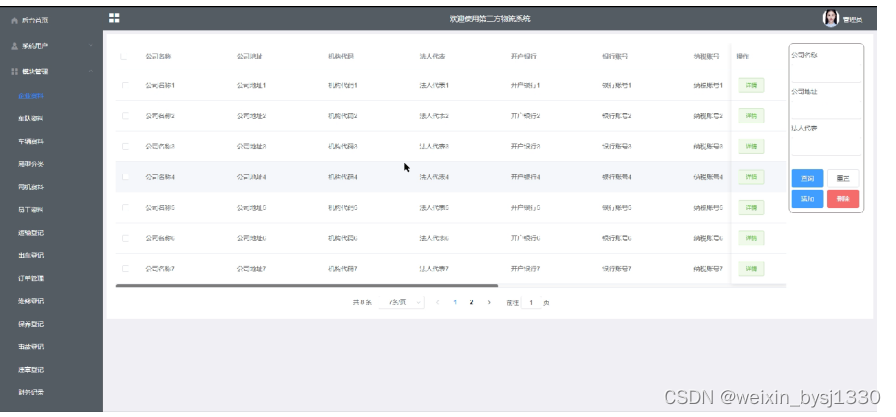
Task: Click the red 删除 delete button
Action: point(843,199)
